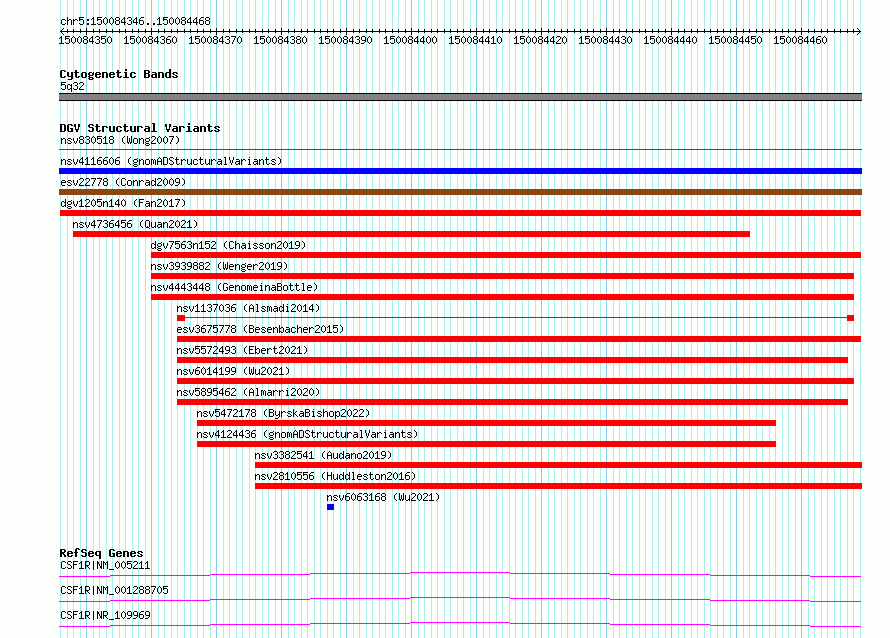Click ruler position 150084360
The width and height of the screenshot is (890, 638).
(x=150, y=40)
